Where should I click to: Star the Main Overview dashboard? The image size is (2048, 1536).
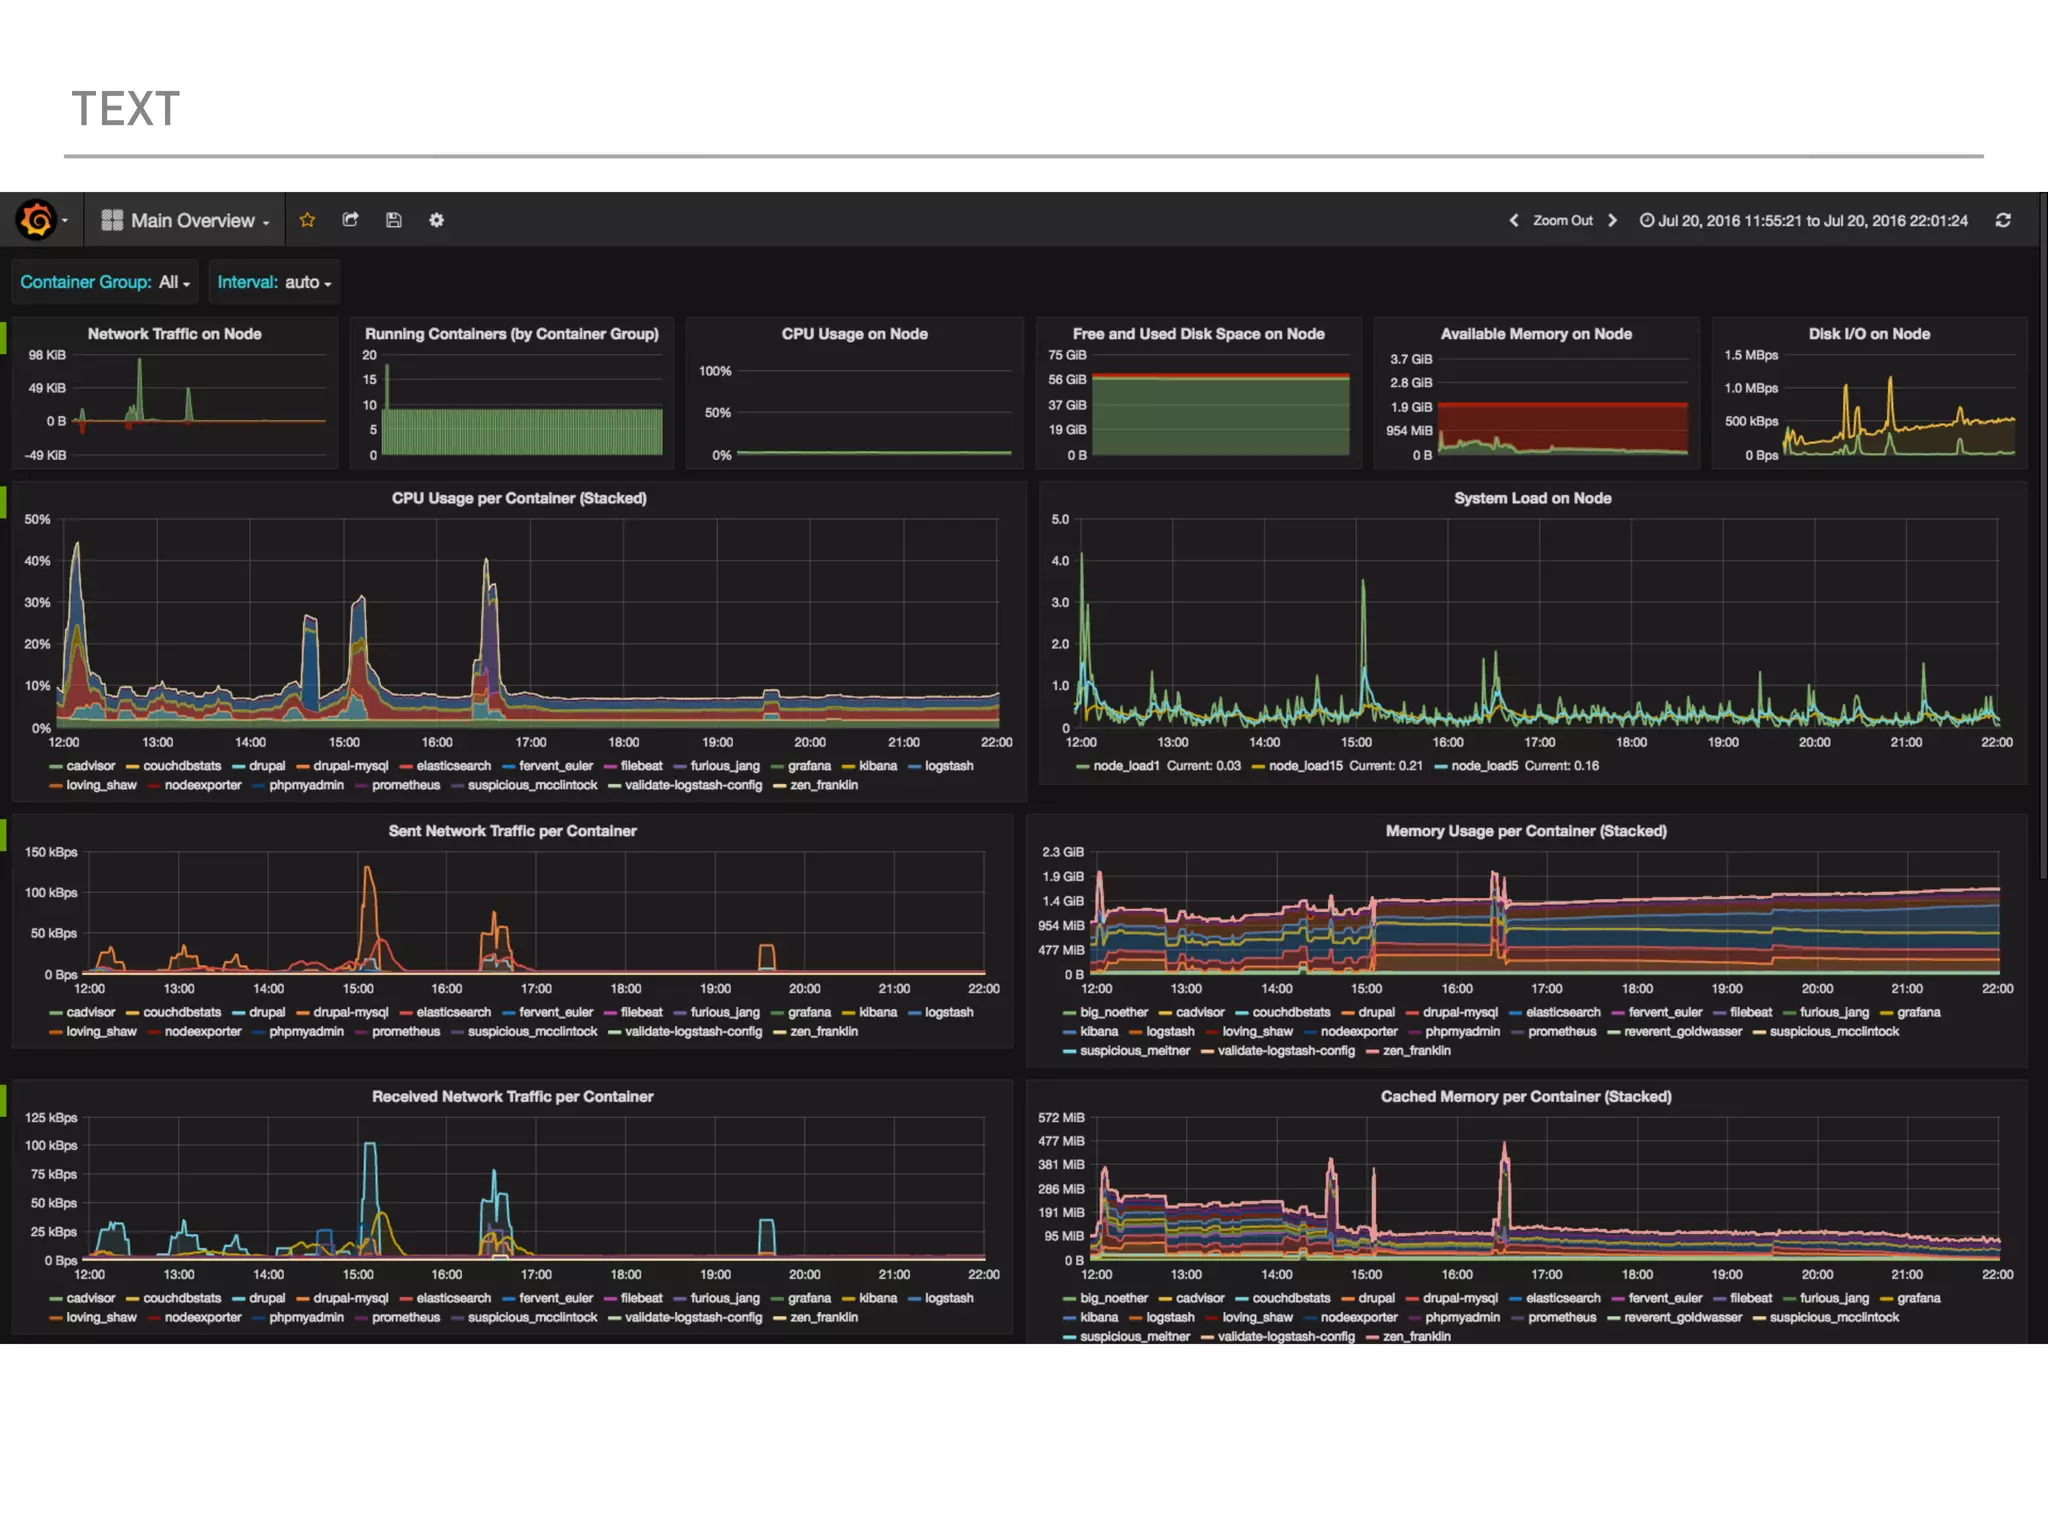pyautogui.click(x=307, y=220)
